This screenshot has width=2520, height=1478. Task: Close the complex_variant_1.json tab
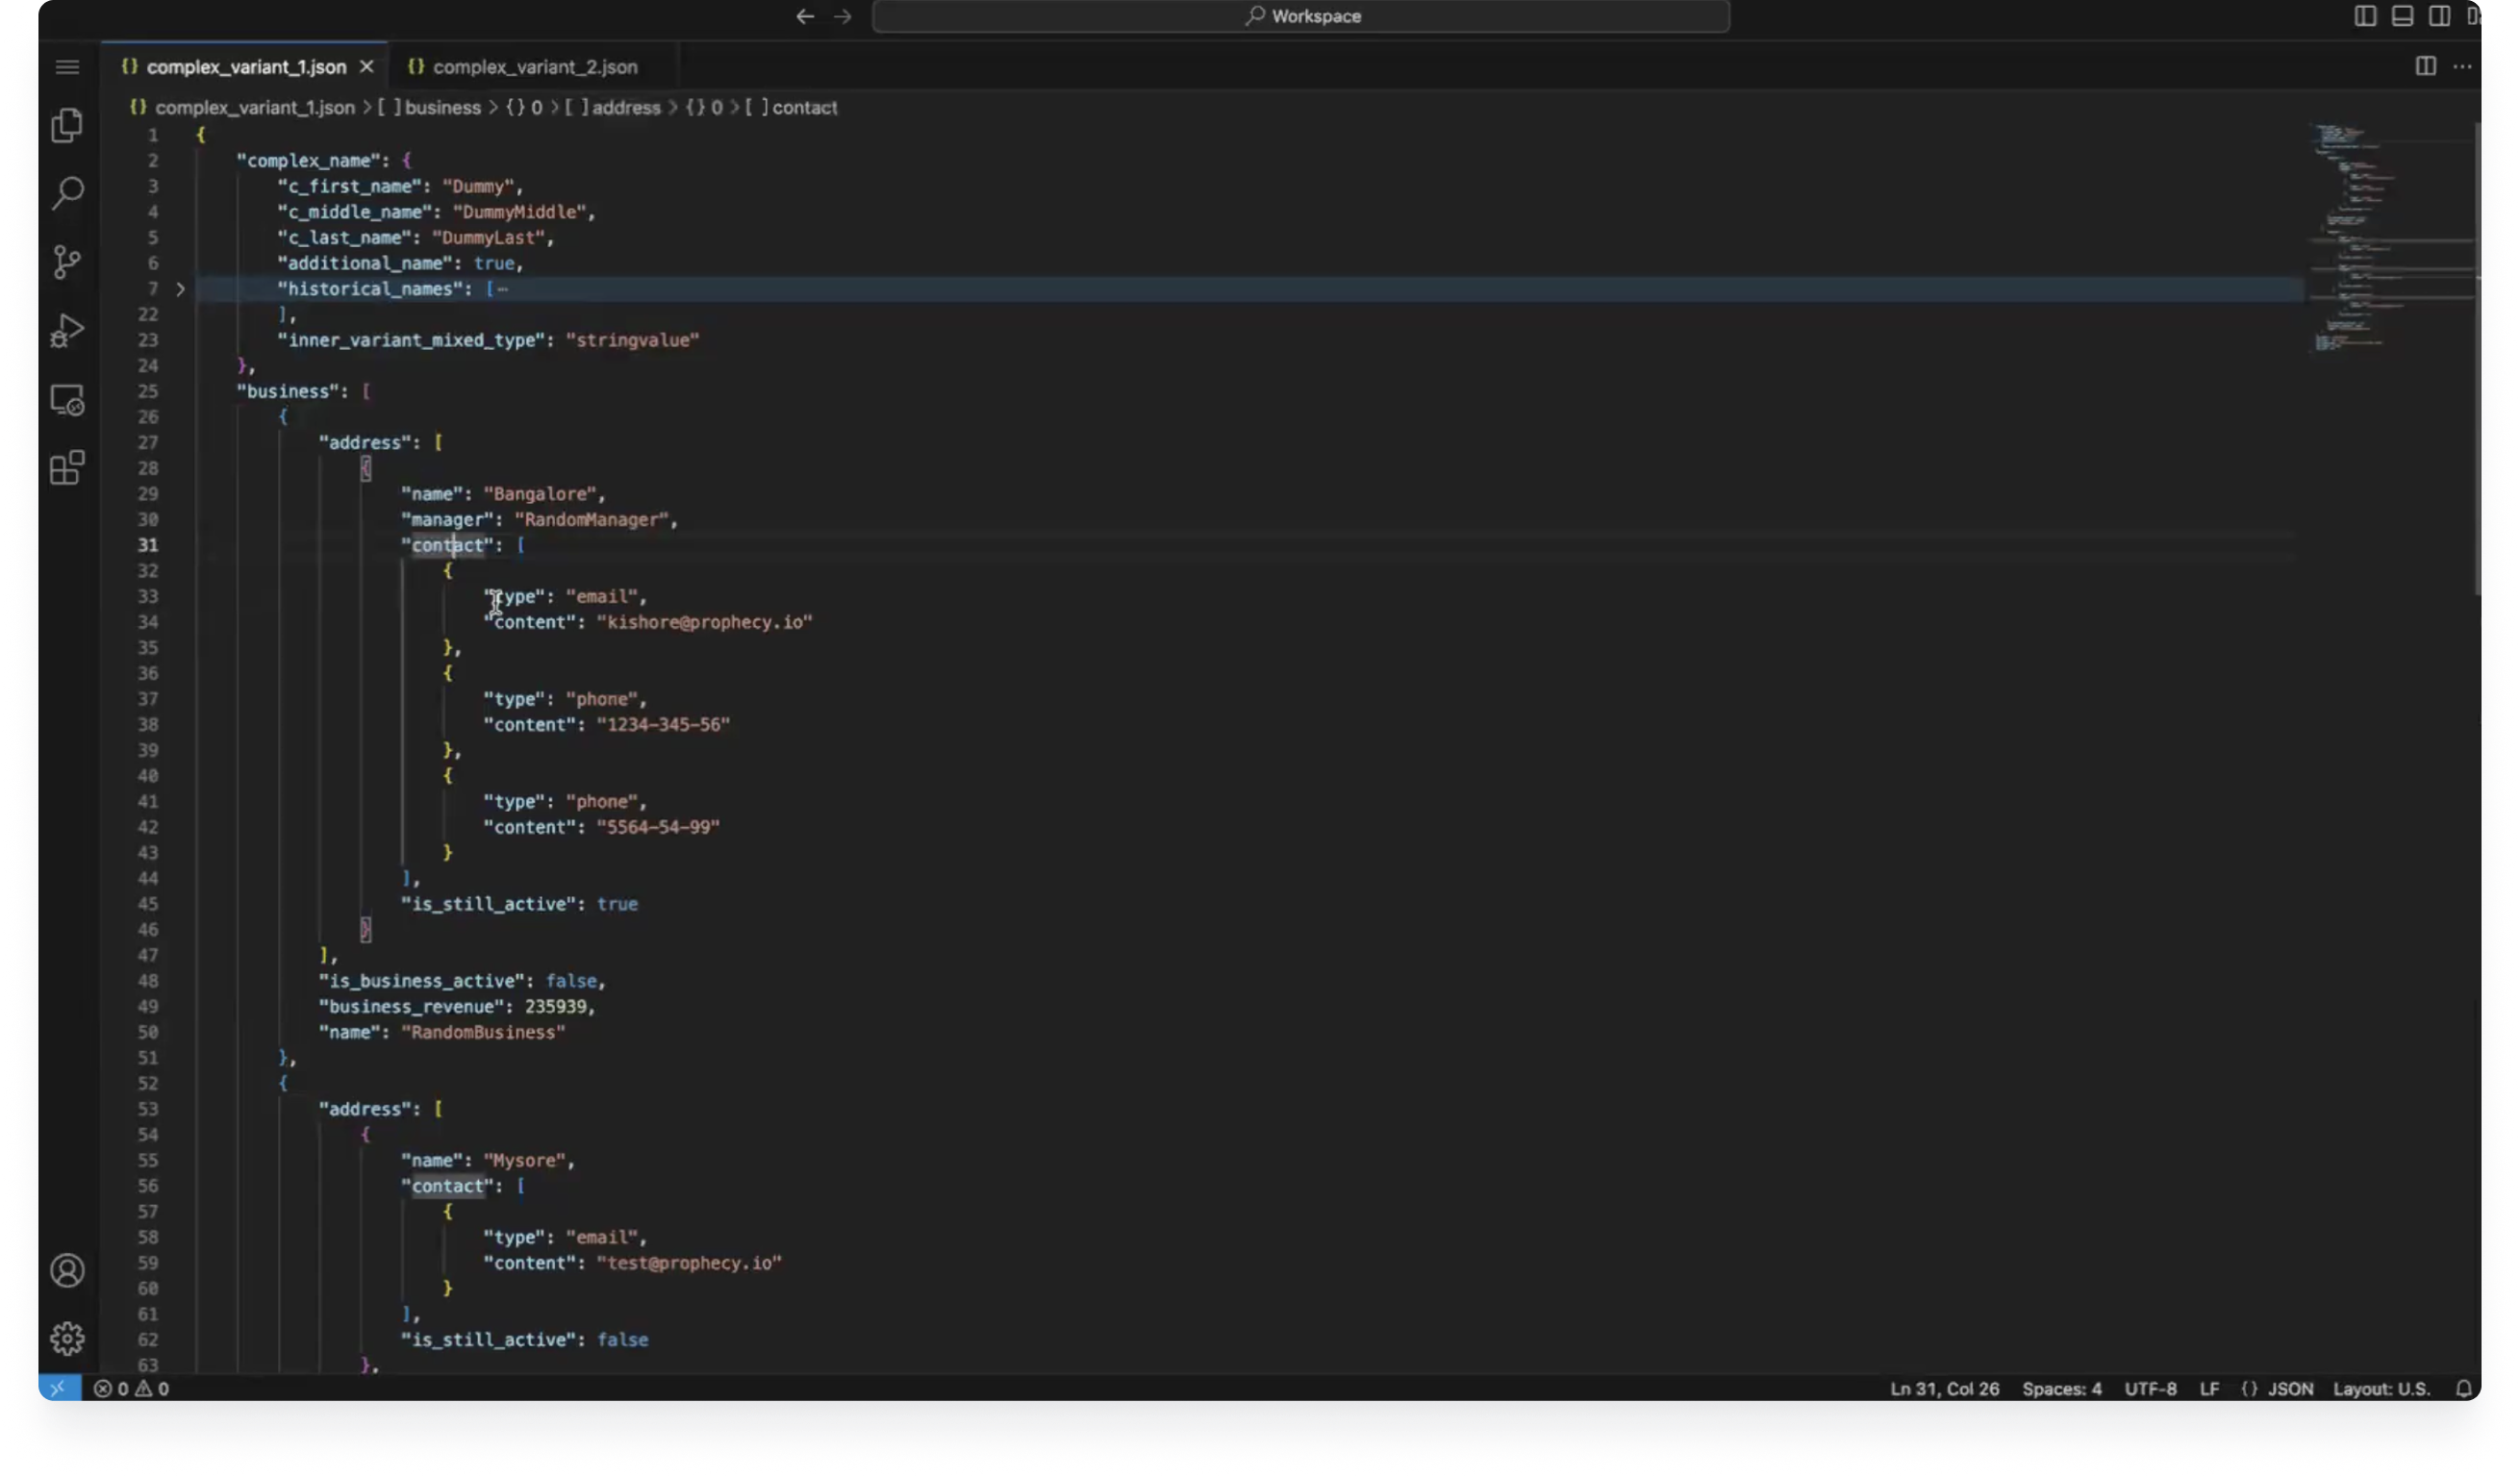tap(367, 67)
